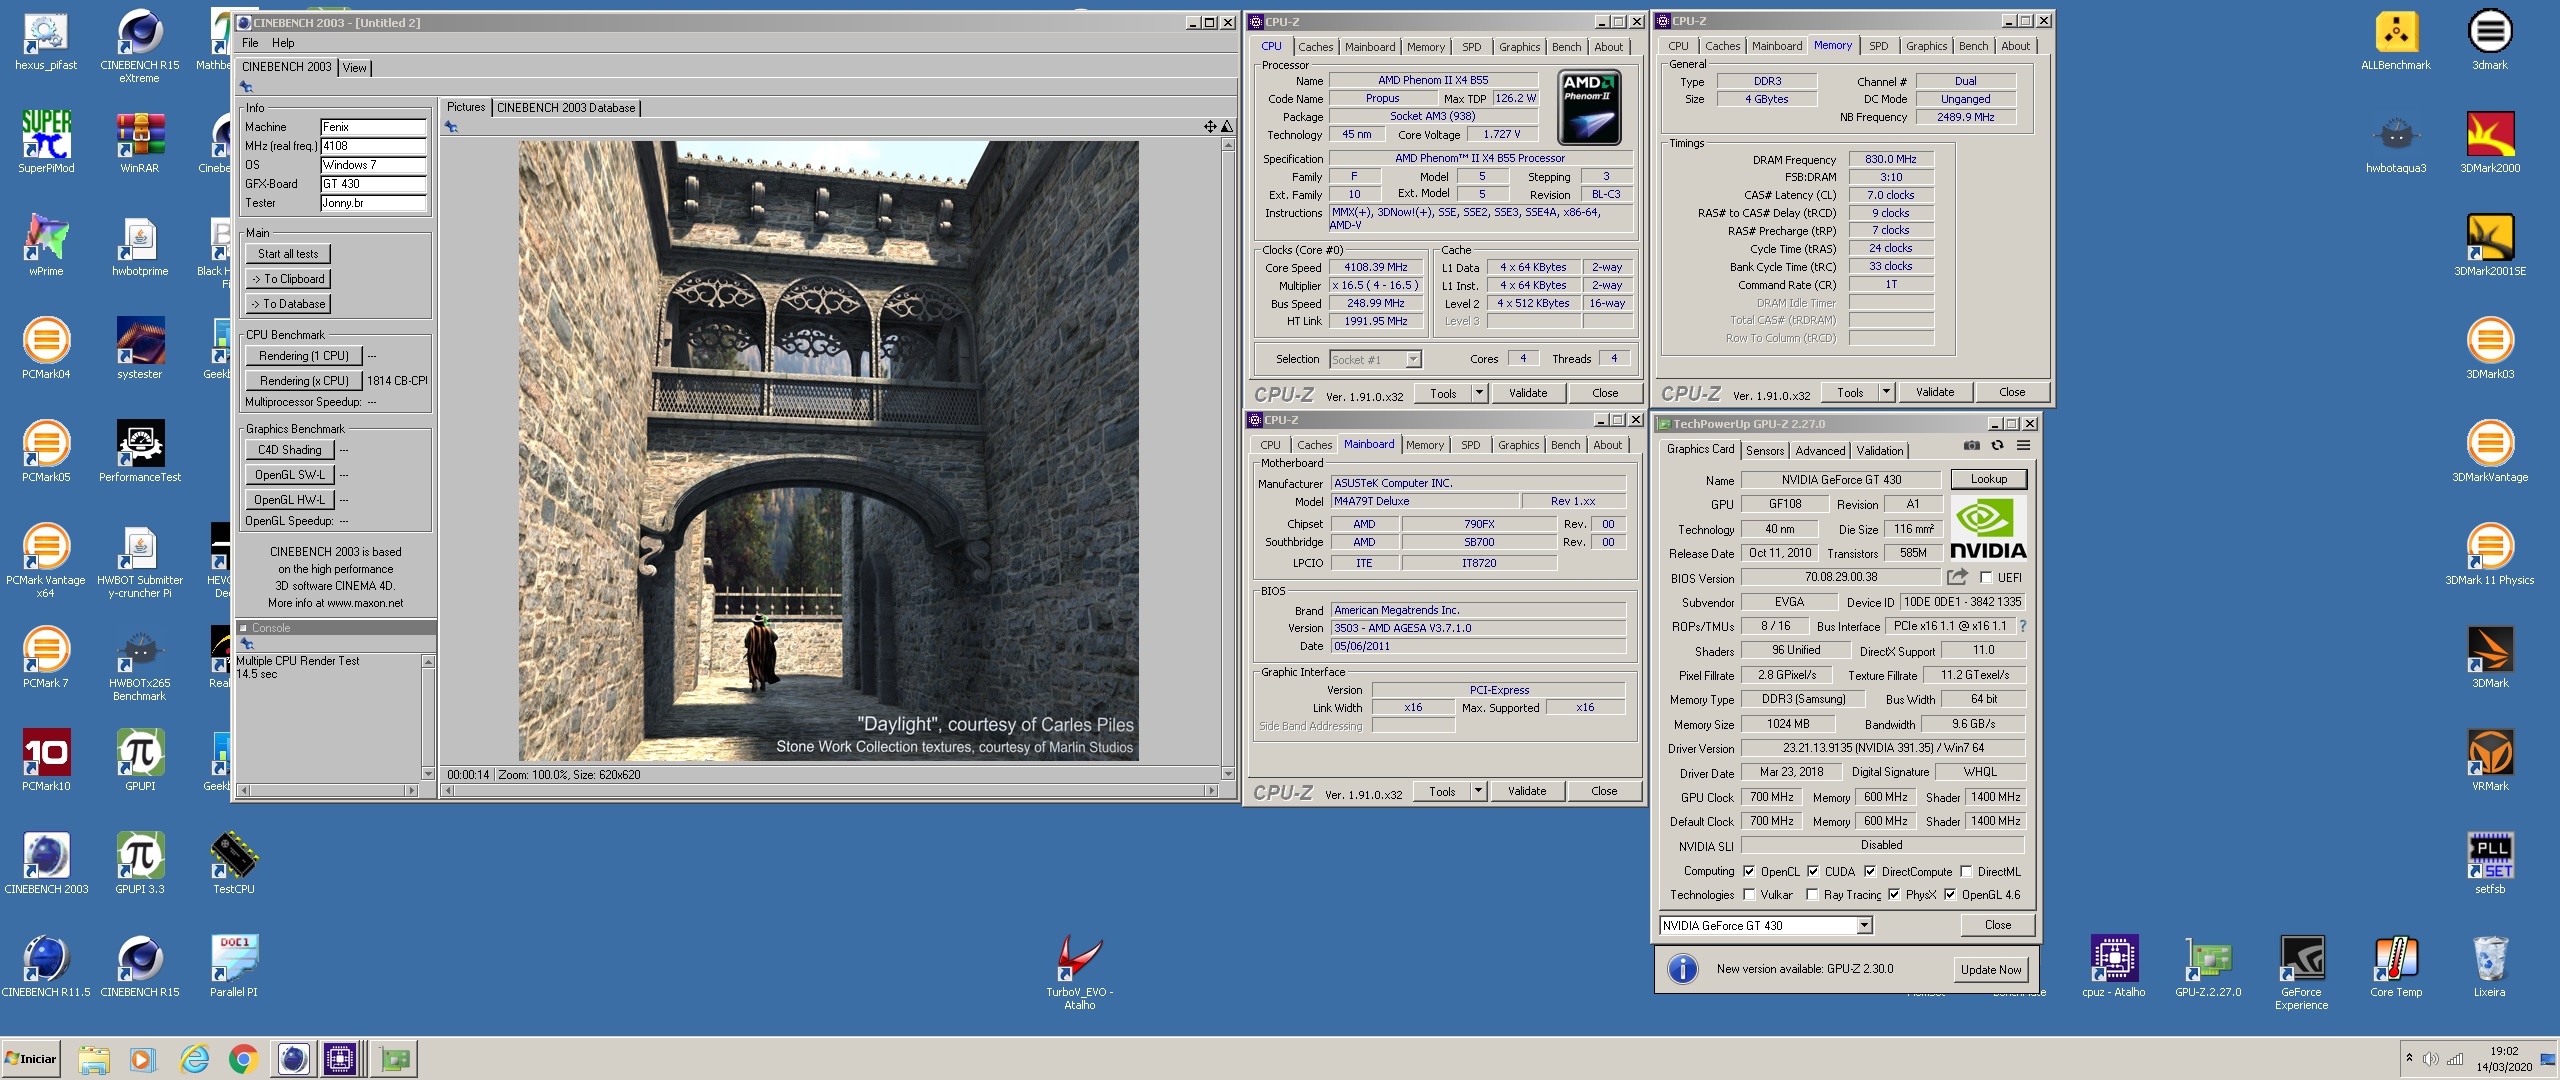Viewport: 2560px width, 1080px height.
Task: Open Tools dropdown arrow in CPU-Z Memory window
Action: point(1887,392)
